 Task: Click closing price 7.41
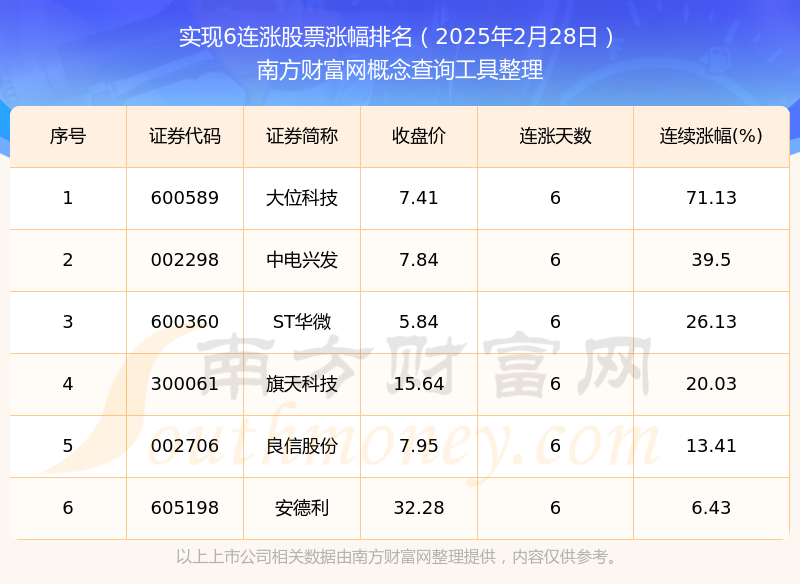coord(419,198)
